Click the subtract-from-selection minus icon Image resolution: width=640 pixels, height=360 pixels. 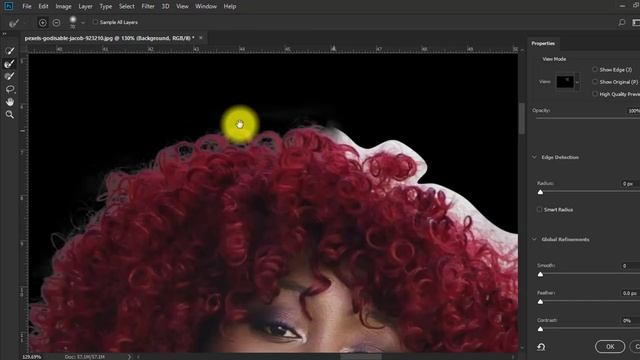[56, 23]
